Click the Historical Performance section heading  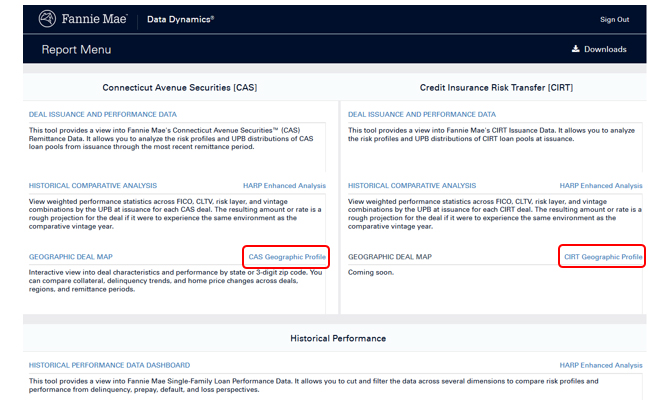pos(338,338)
